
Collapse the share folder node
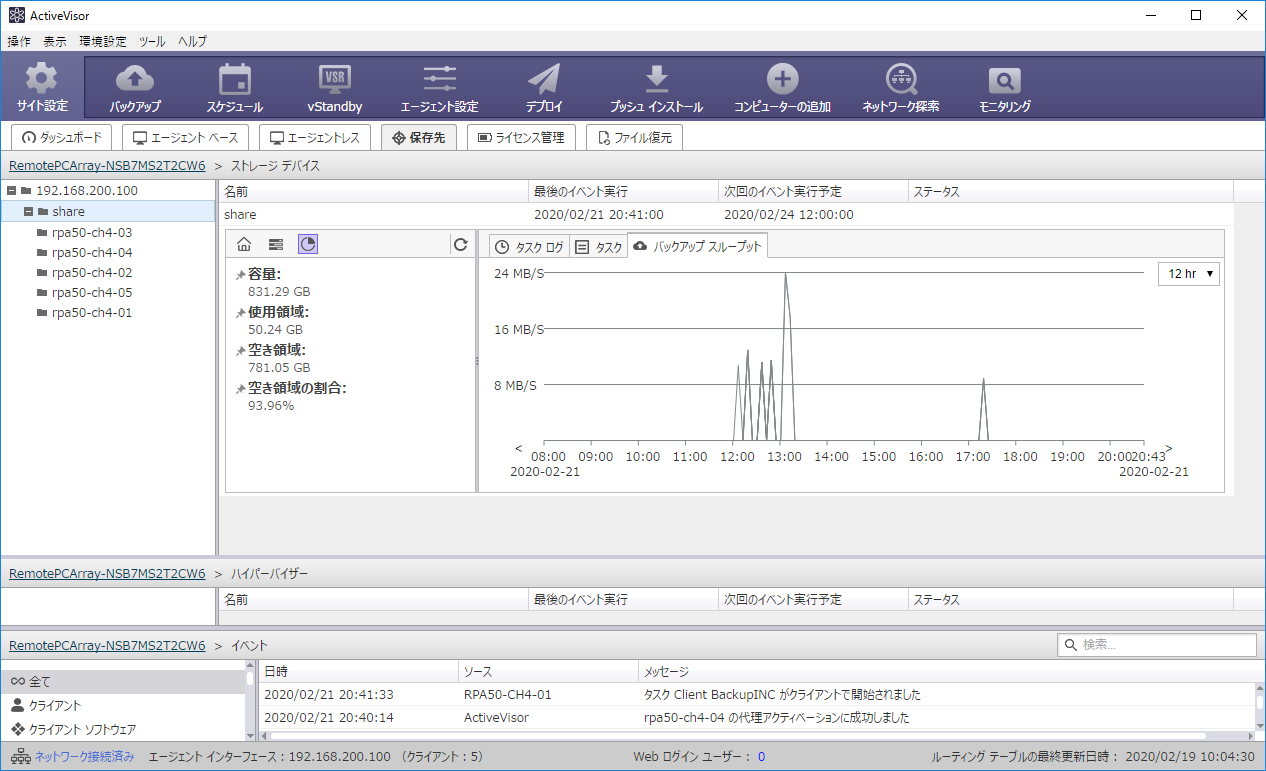(29, 212)
